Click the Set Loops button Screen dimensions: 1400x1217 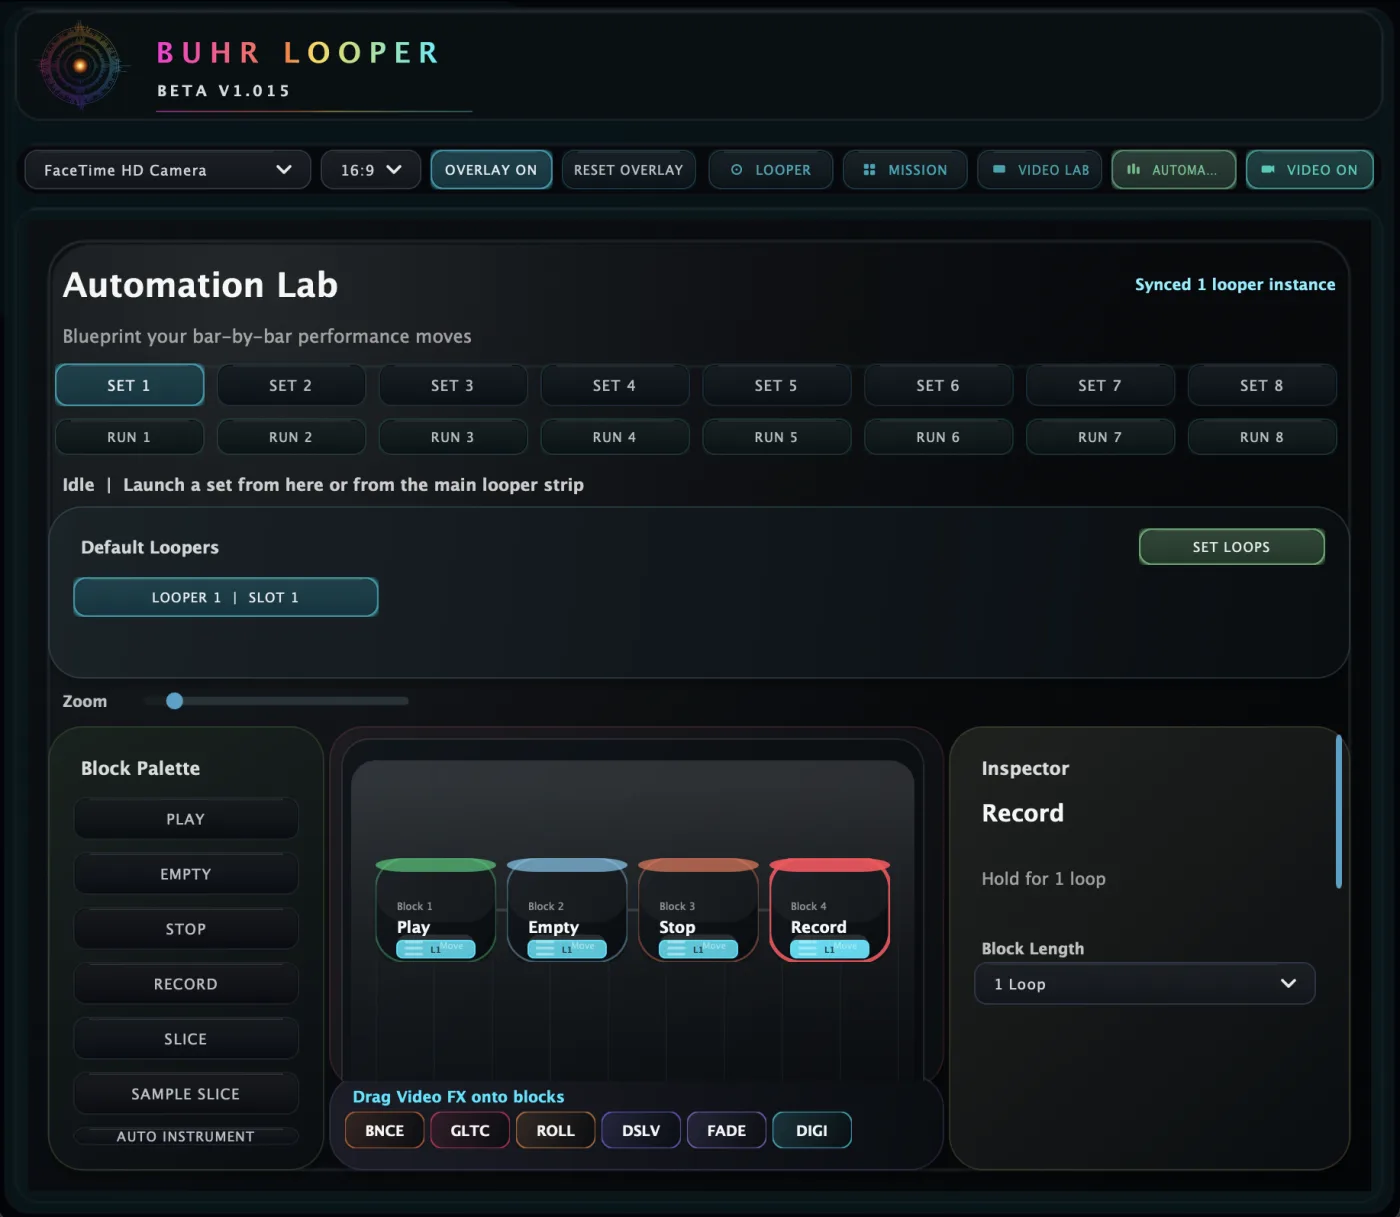(x=1232, y=547)
